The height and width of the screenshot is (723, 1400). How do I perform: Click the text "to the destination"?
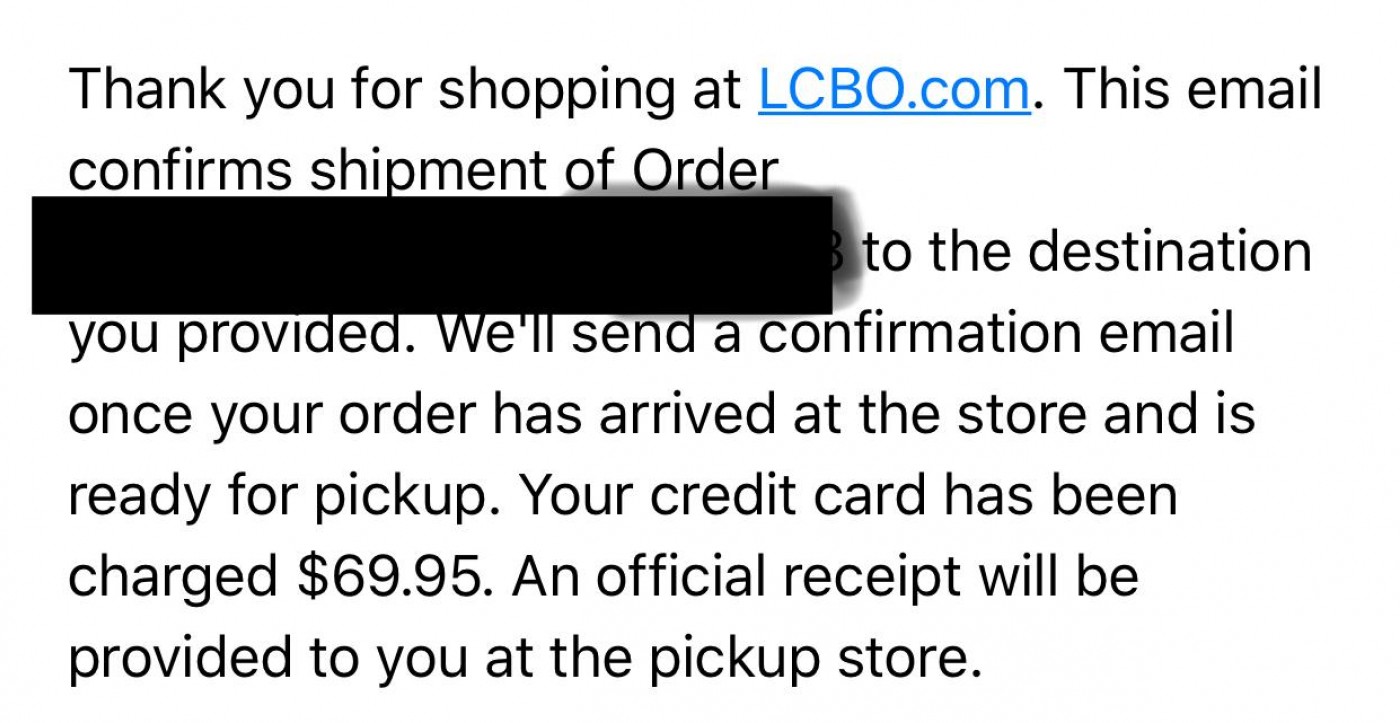coord(1086,253)
